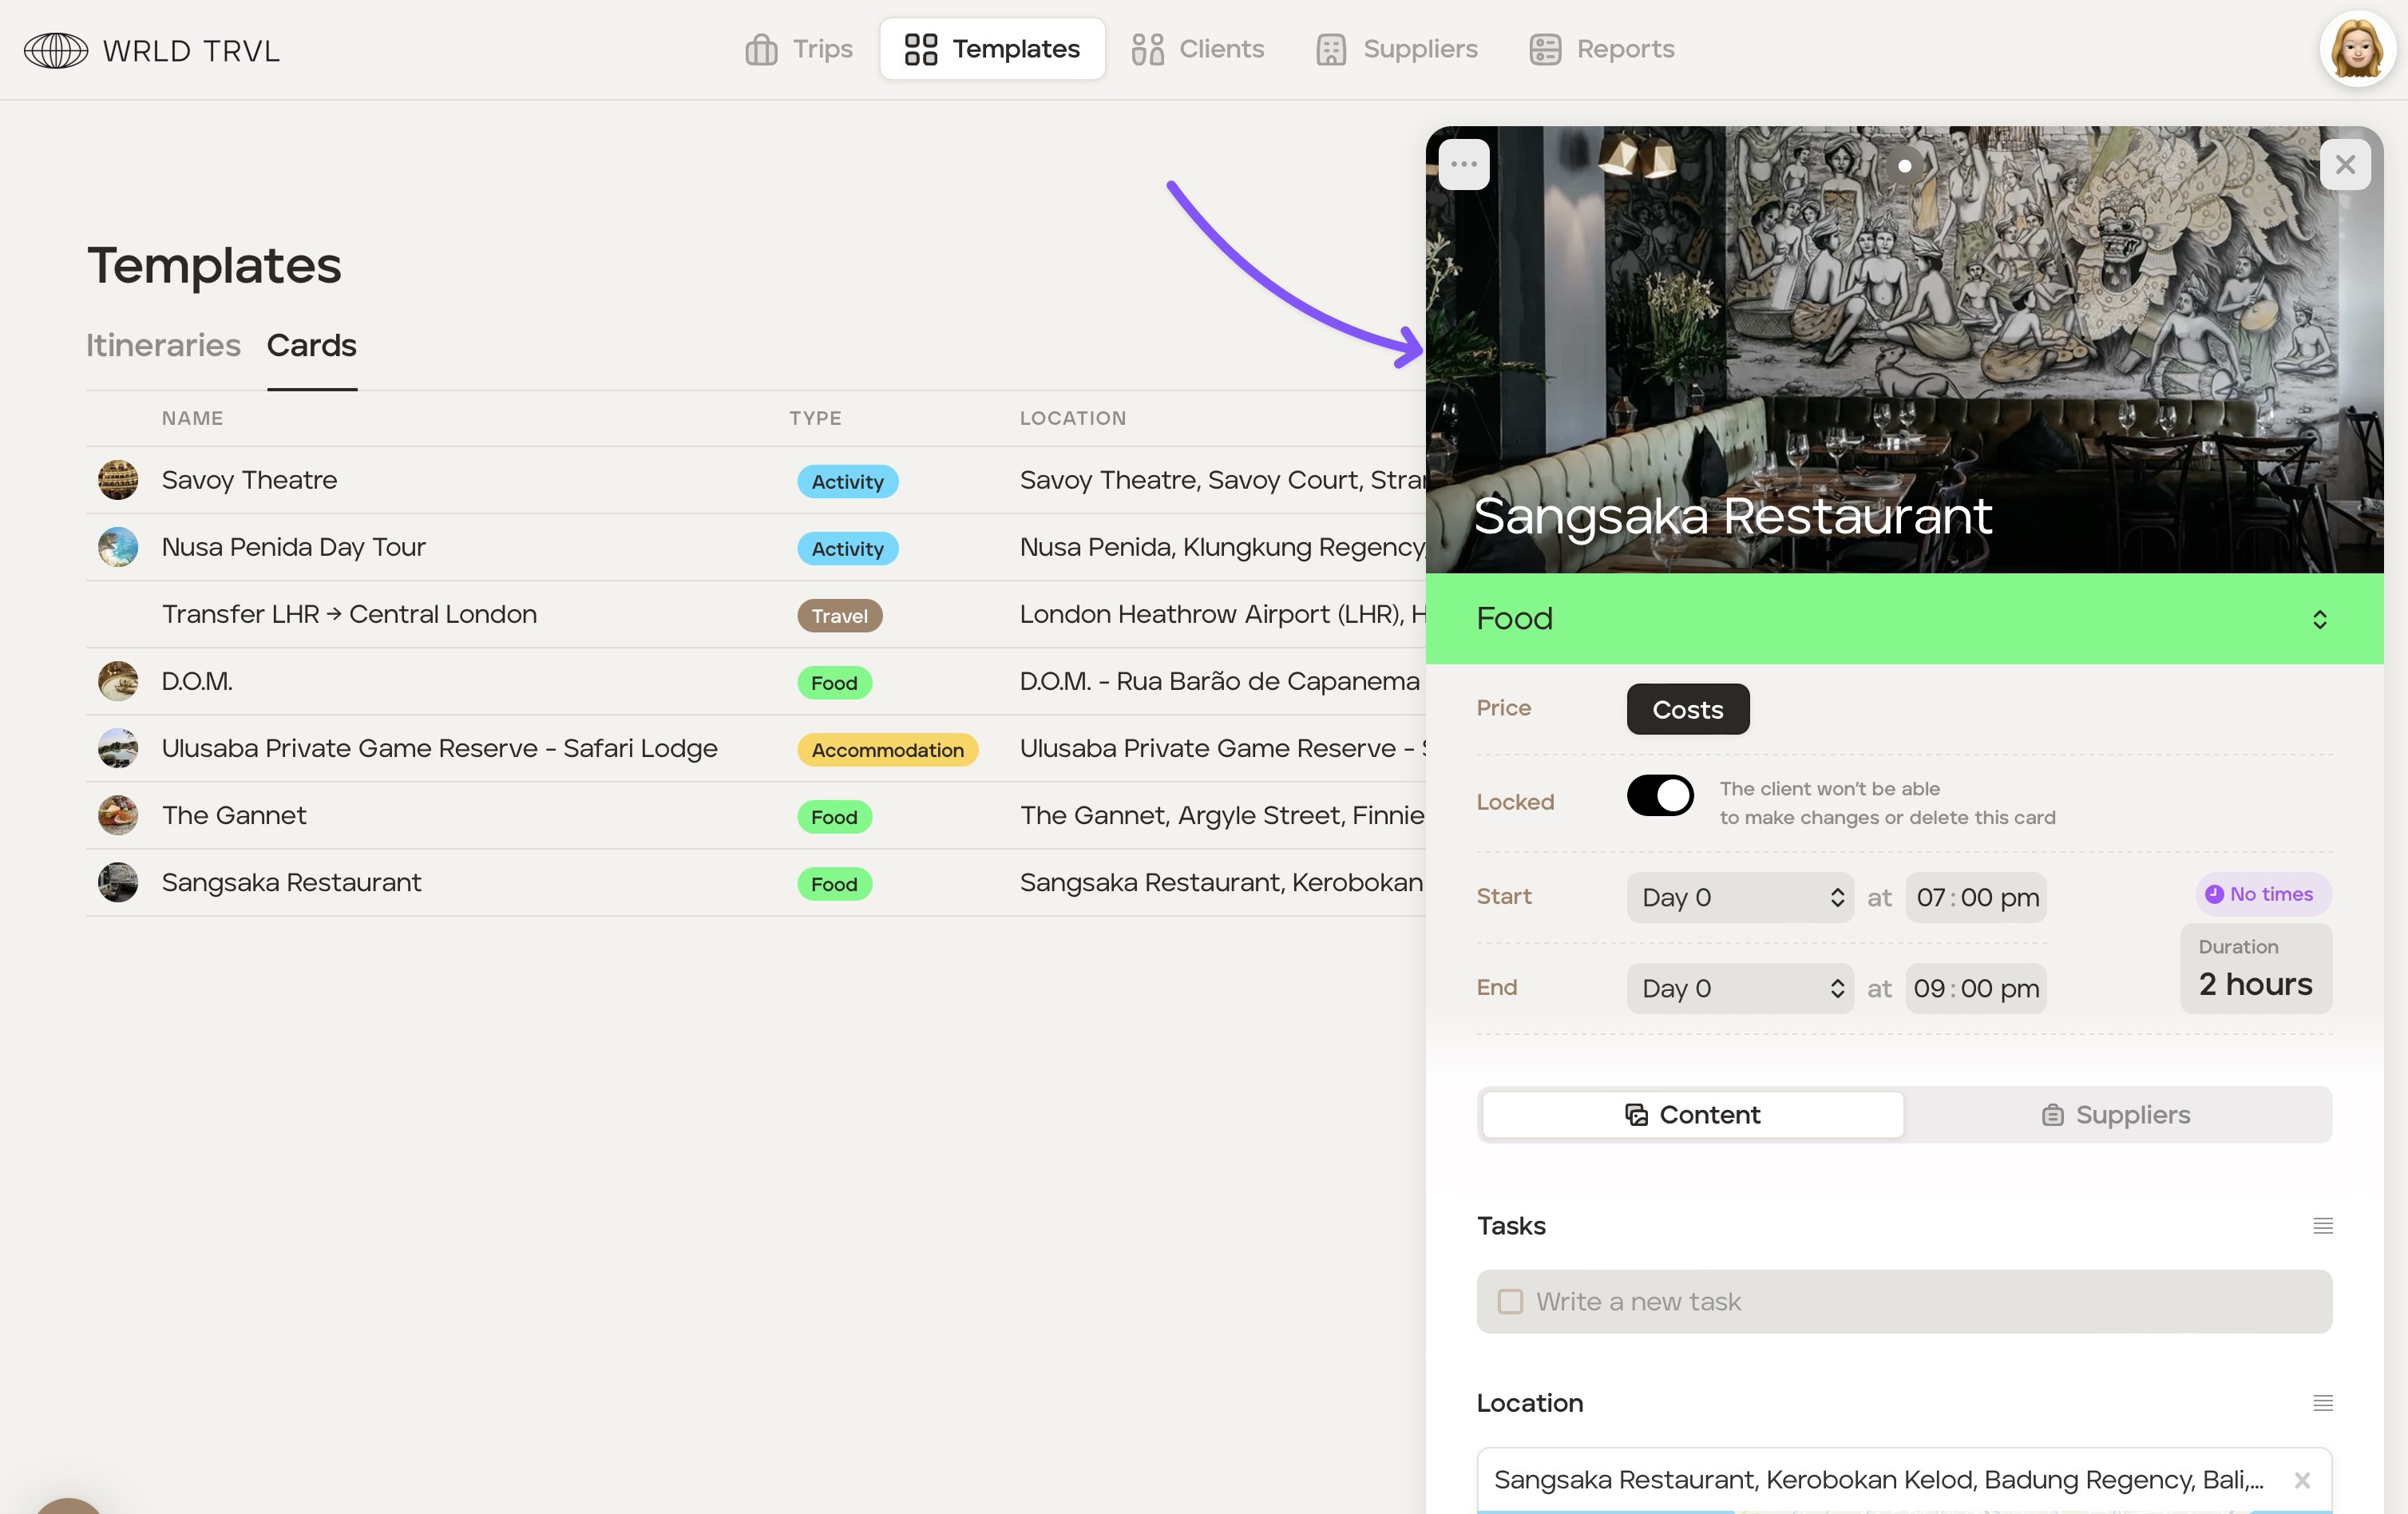Screen dimensions: 2408x1514
Task: Open the user avatar profile menu
Action: pyautogui.click(x=2357, y=49)
